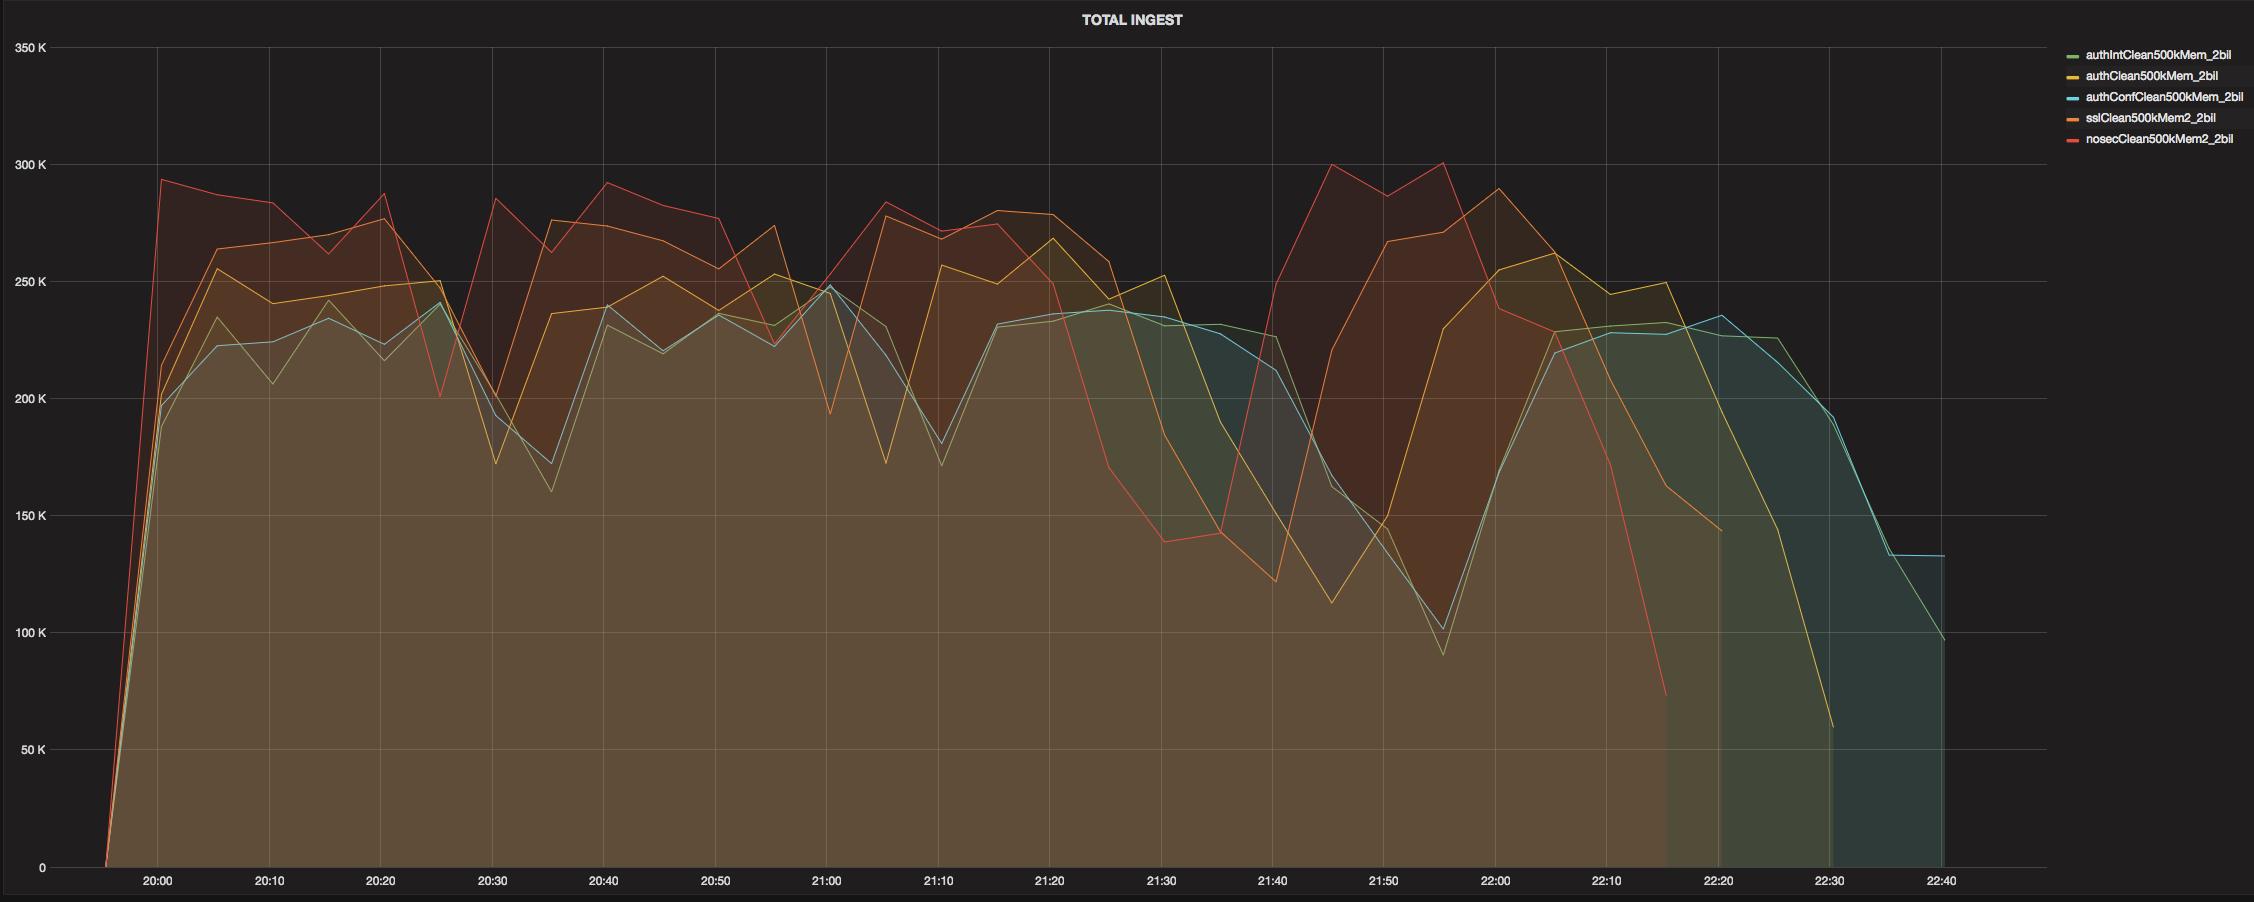Select the orange sslClean legend color line
The height and width of the screenshot is (902, 2254).
[2072, 119]
